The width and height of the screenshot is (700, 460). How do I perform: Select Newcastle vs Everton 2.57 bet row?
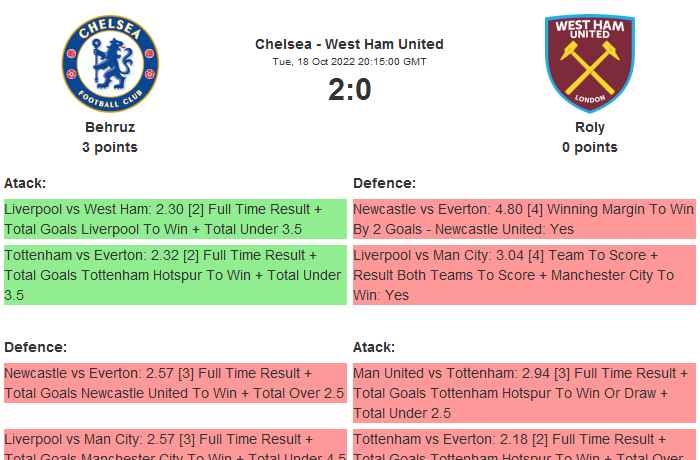click(x=174, y=383)
